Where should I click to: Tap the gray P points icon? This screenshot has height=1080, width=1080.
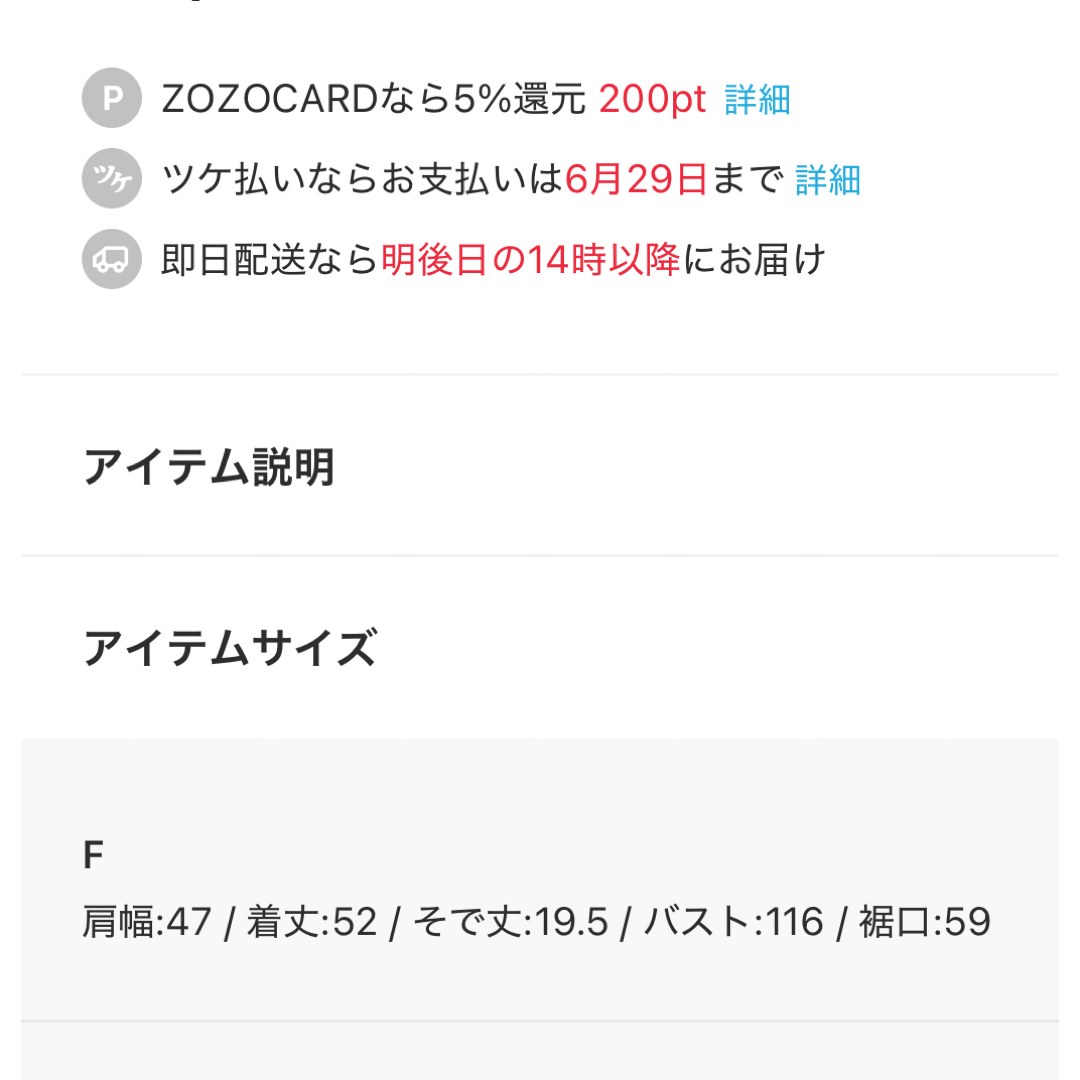(x=112, y=98)
